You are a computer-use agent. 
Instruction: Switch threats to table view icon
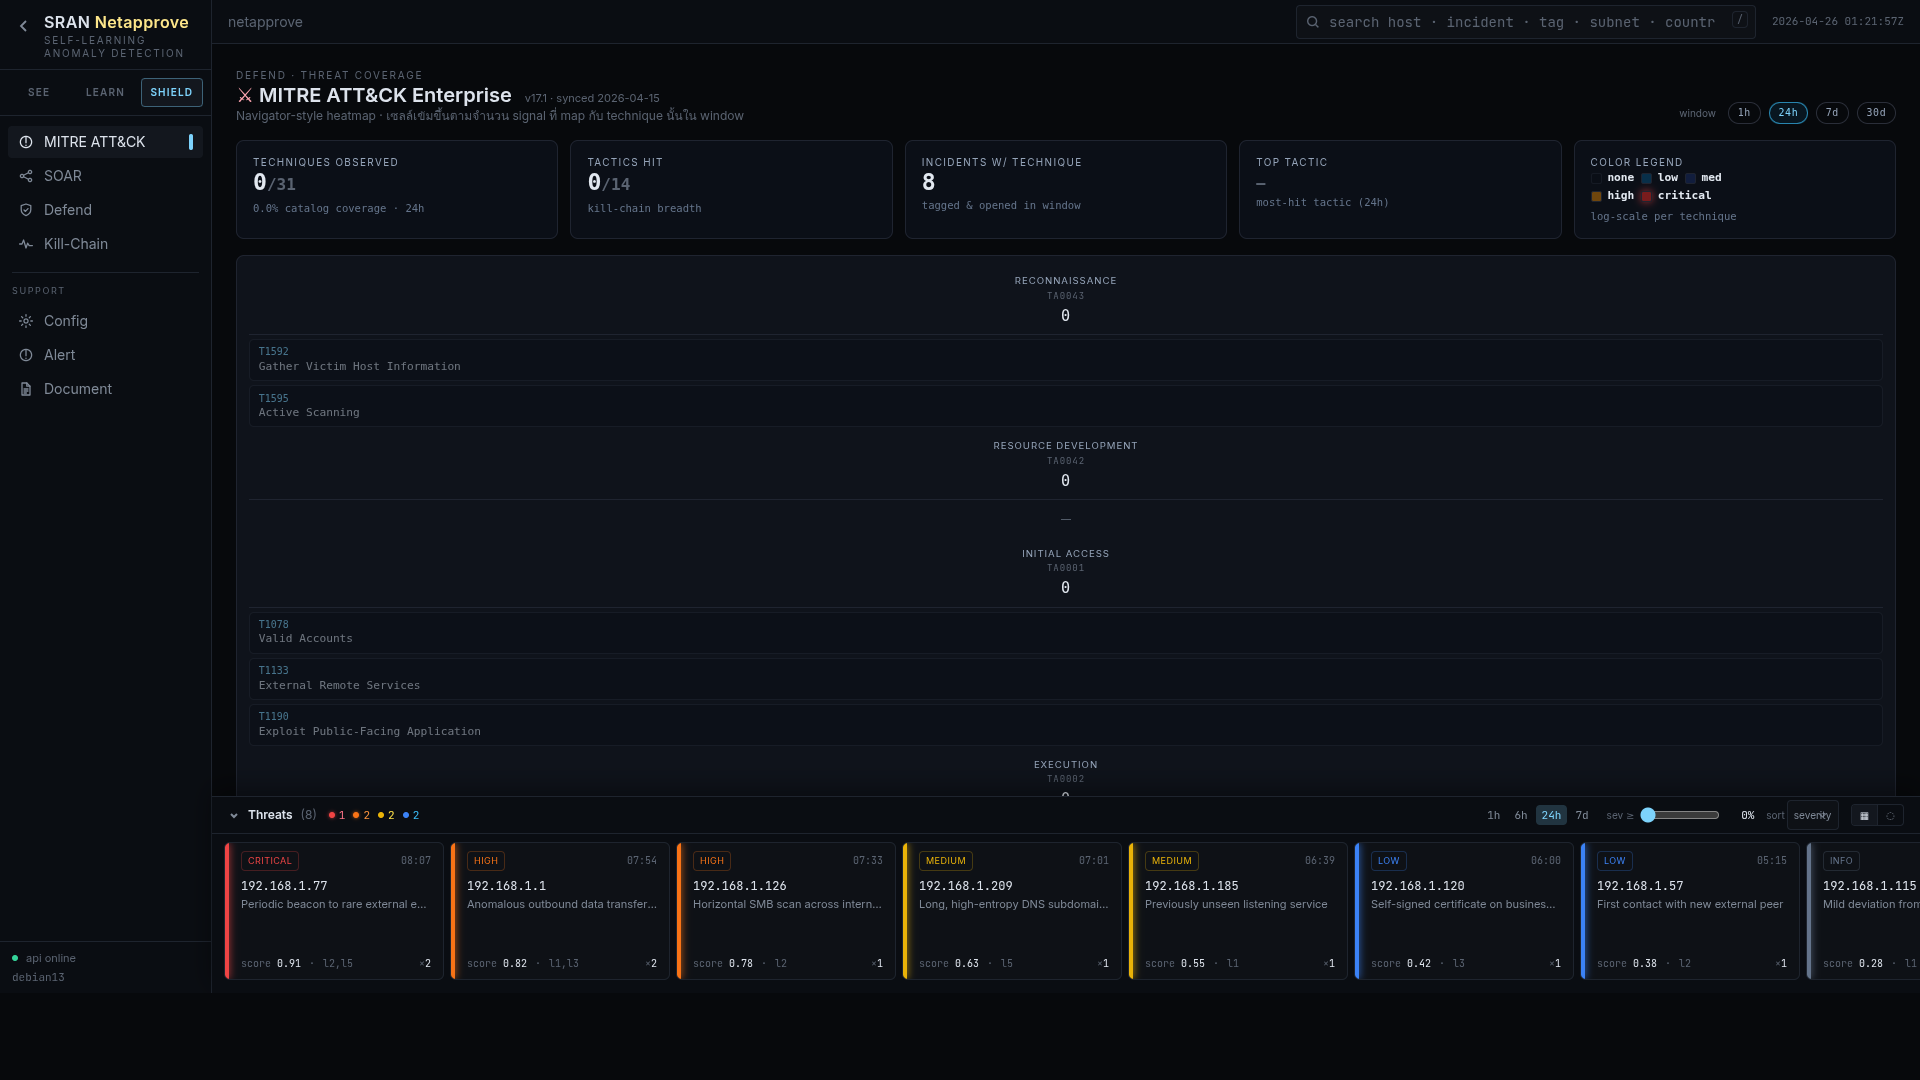[1864, 816]
